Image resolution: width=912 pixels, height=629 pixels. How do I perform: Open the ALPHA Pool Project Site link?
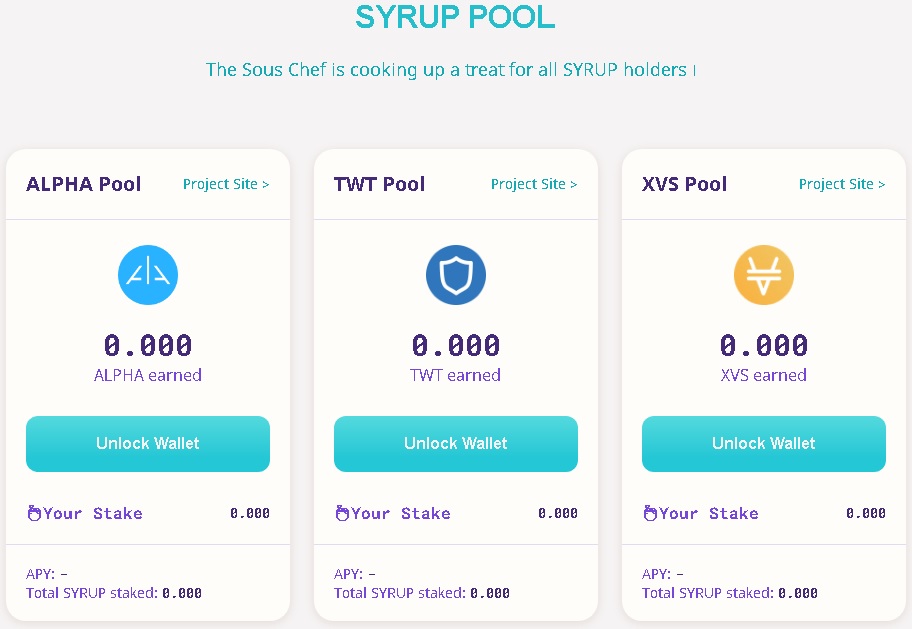pyautogui.click(x=226, y=184)
